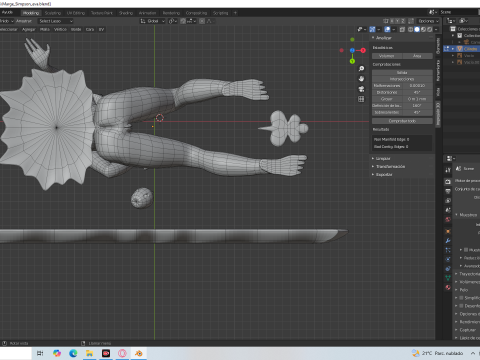Open the World properties tab icon
Viewport: 480px width, 360px height.
(448, 219)
